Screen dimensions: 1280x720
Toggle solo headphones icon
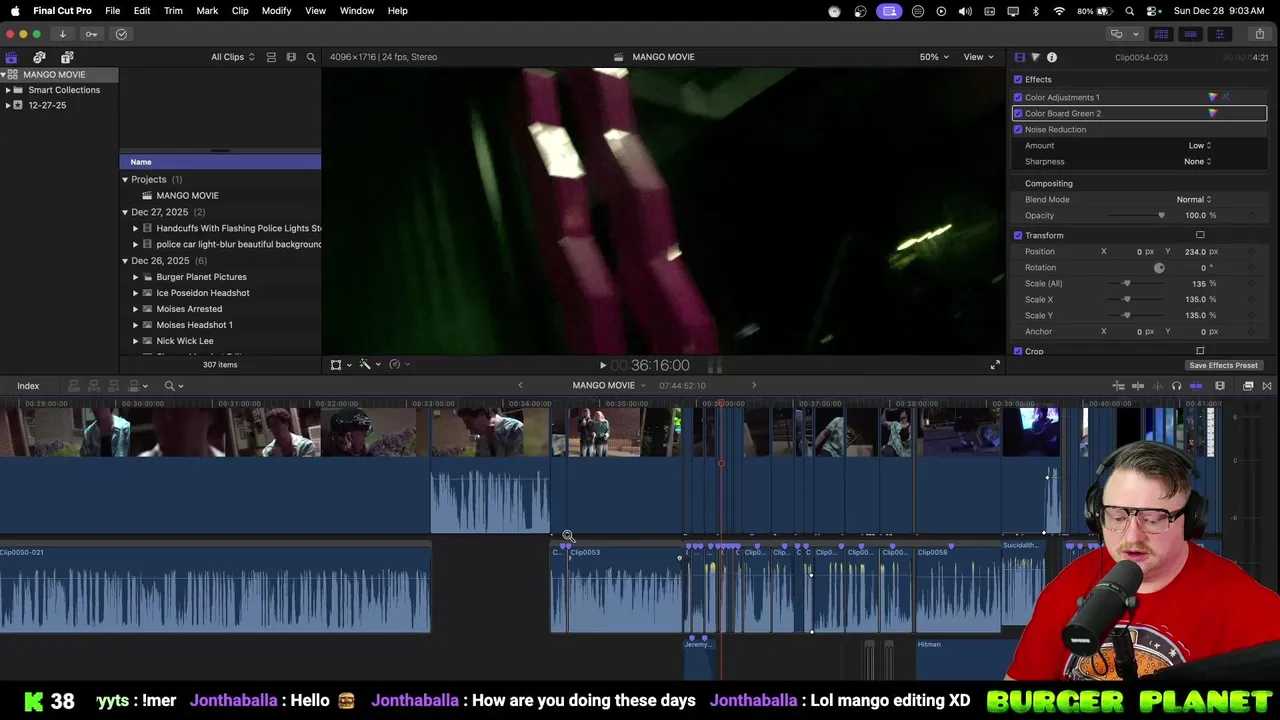coord(1176,386)
